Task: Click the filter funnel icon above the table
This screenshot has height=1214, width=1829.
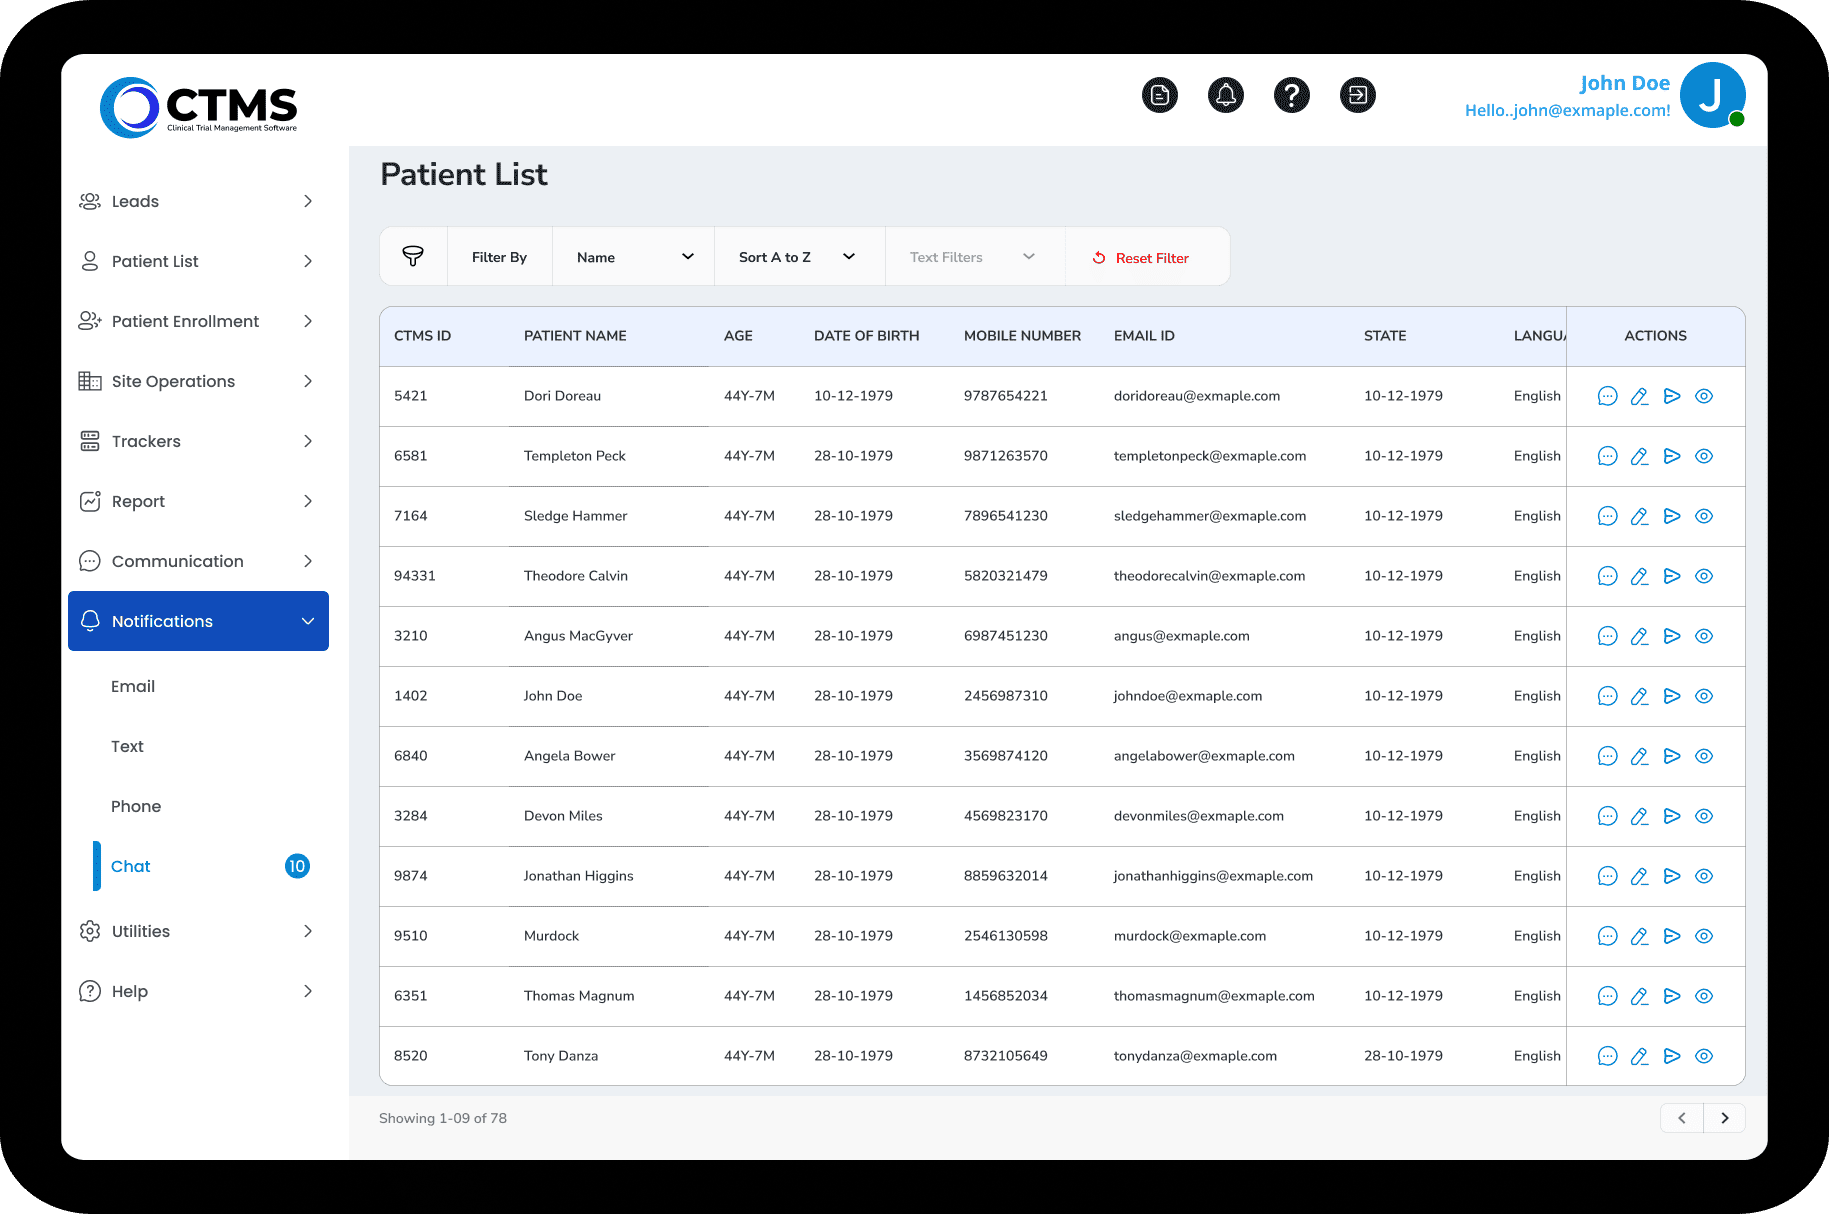Action: click(413, 256)
